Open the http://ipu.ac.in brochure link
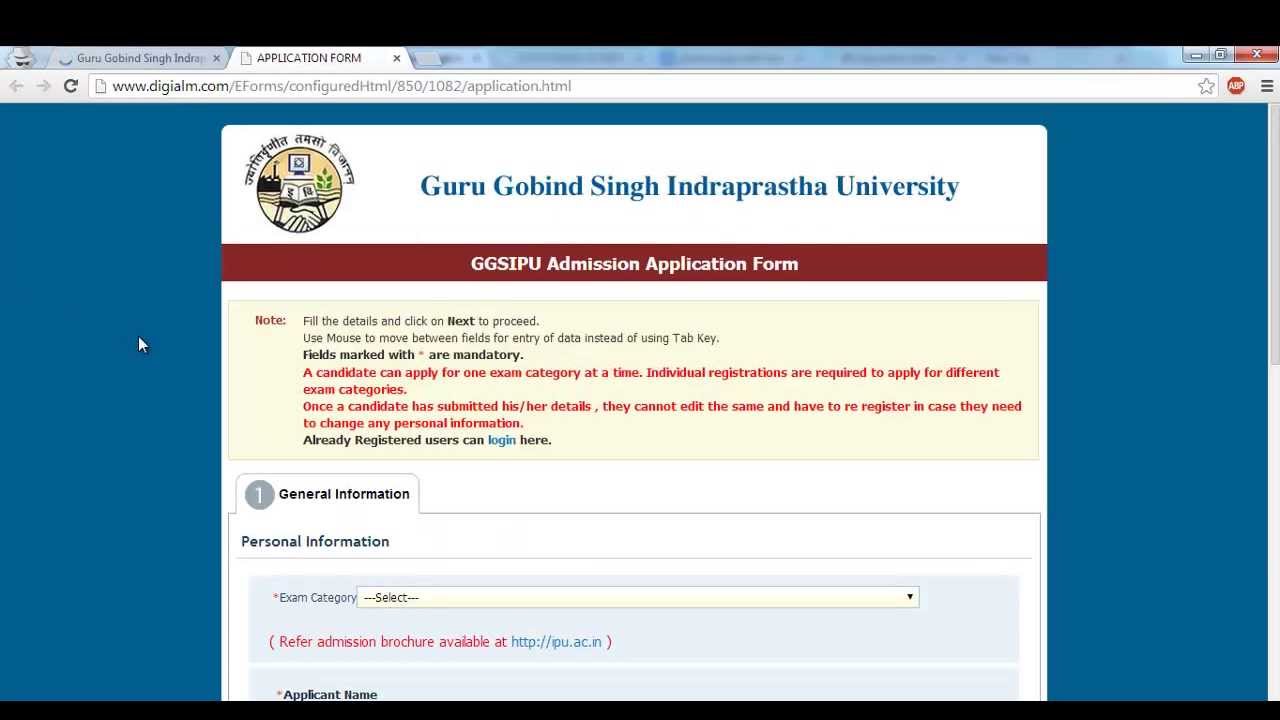Image resolution: width=1280 pixels, height=720 pixels. coord(556,642)
